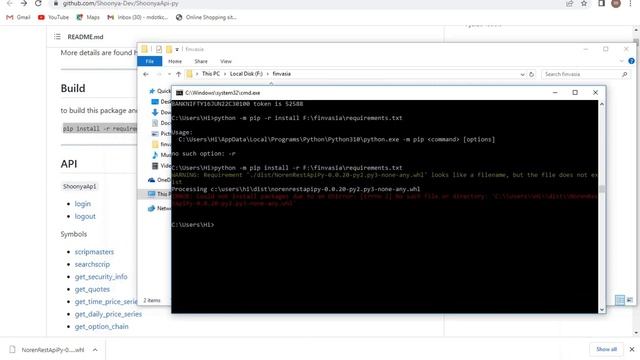Click Explorer back navigation arrow

point(146,74)
